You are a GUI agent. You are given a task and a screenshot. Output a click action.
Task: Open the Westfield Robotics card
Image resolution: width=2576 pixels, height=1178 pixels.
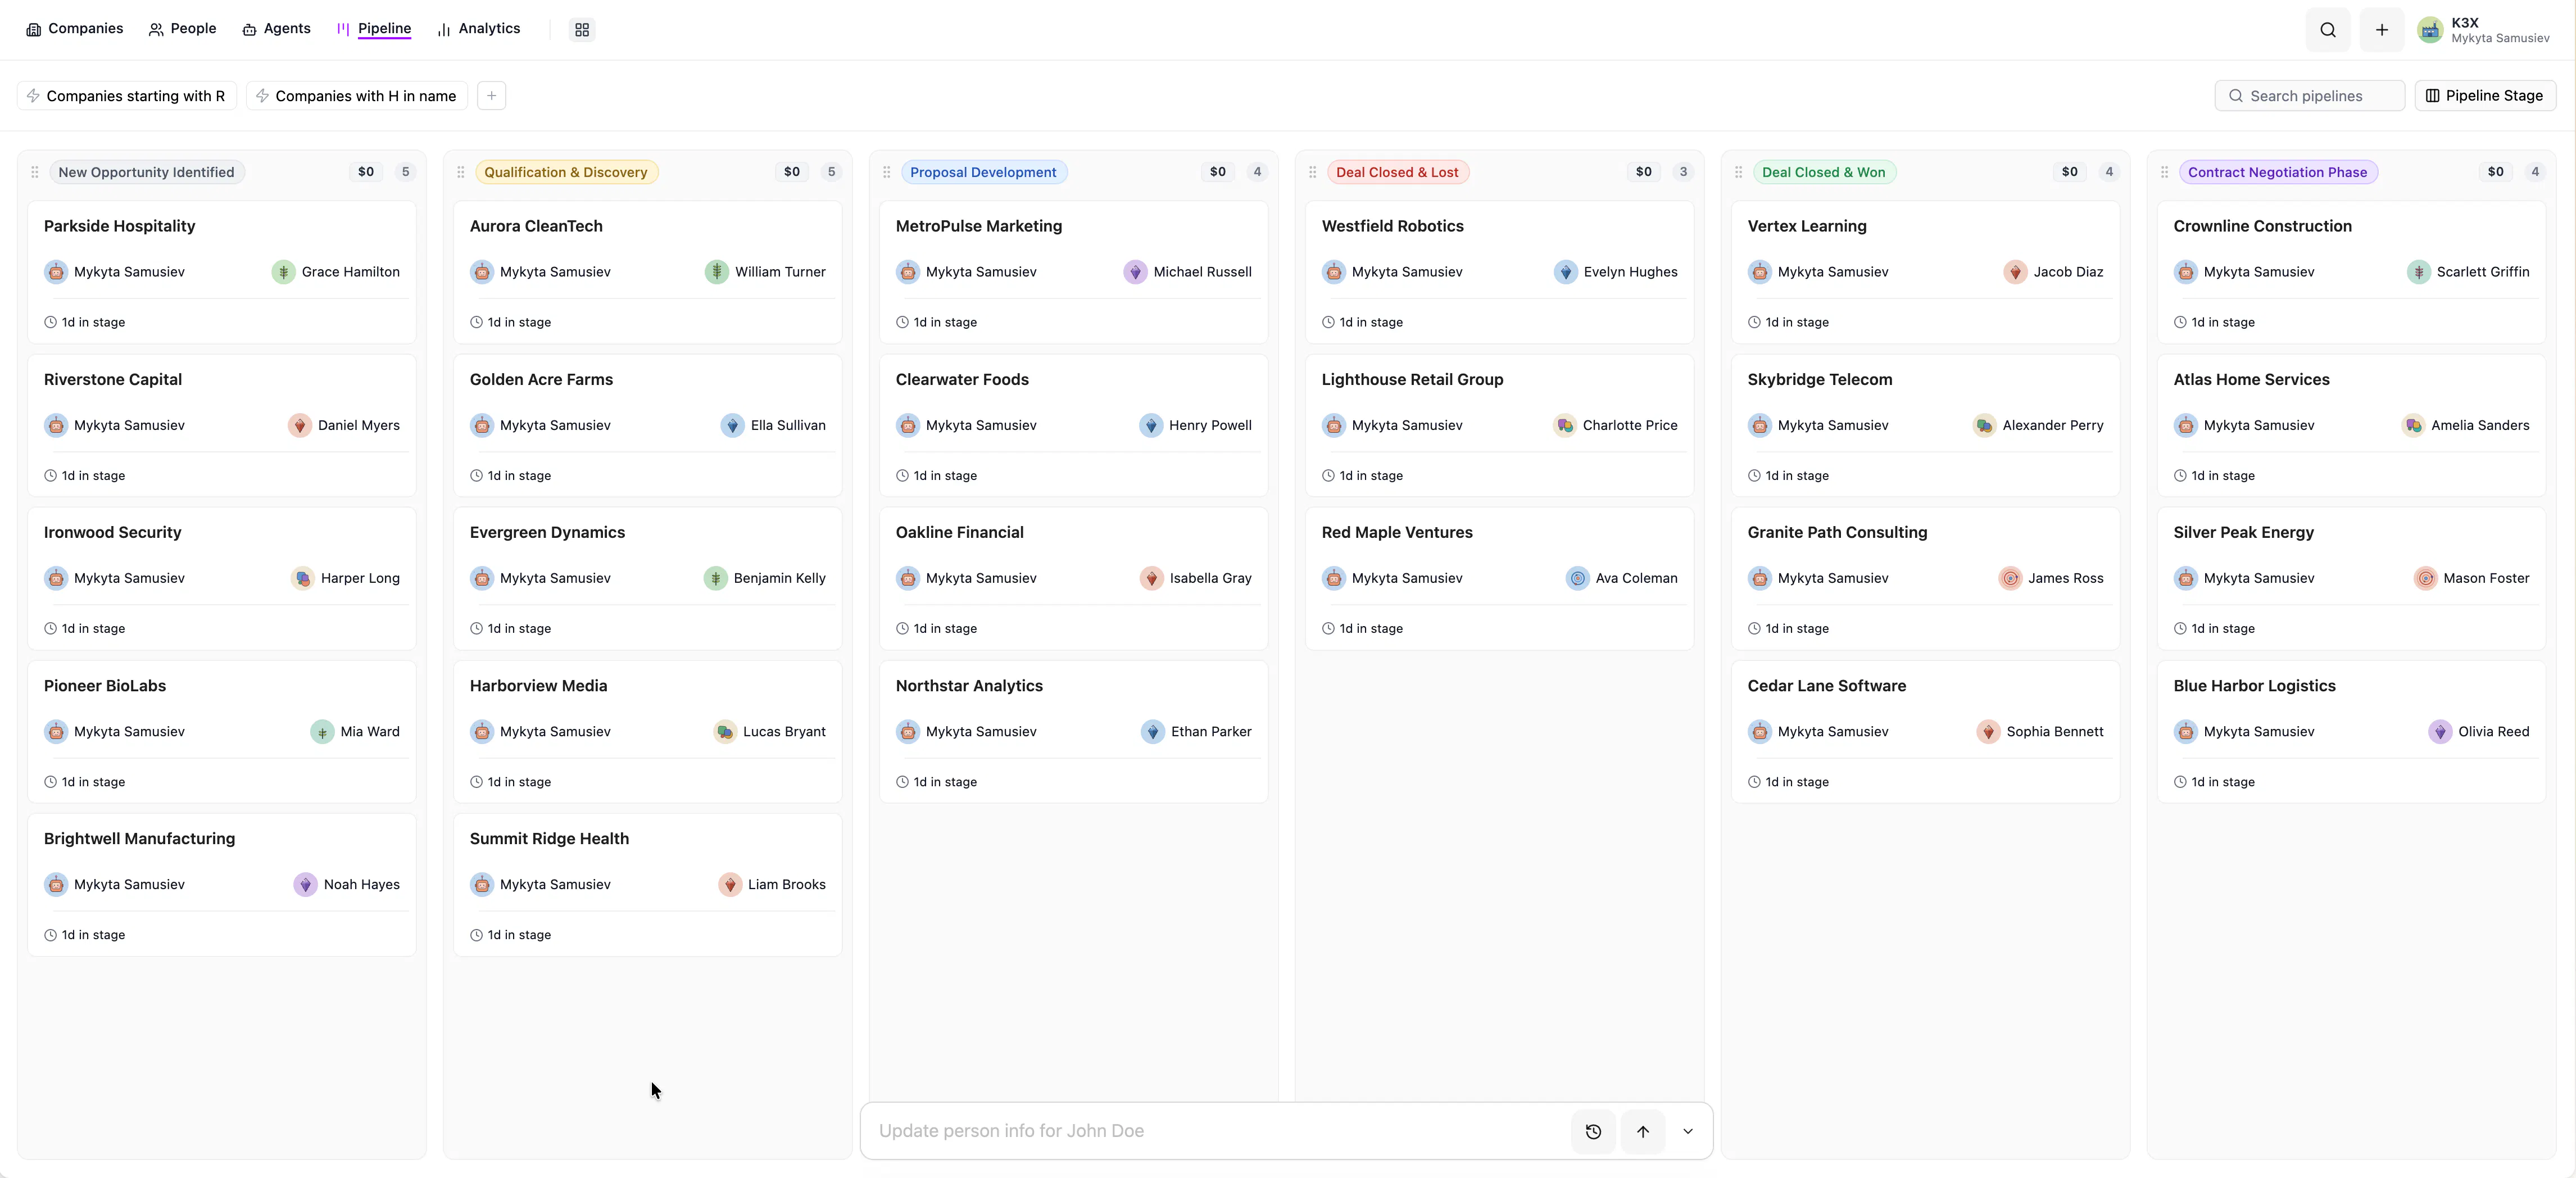pos(1500,273)
